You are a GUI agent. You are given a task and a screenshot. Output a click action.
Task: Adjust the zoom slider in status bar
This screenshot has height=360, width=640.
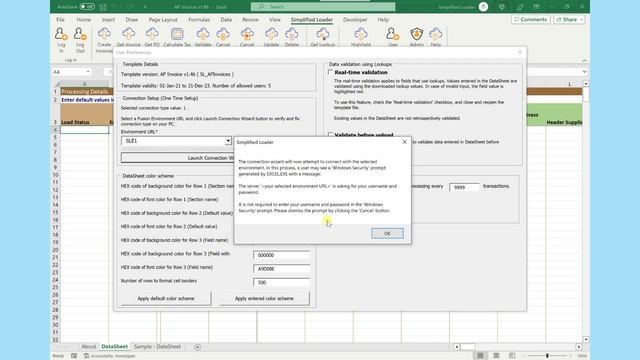tap(547, 356)
